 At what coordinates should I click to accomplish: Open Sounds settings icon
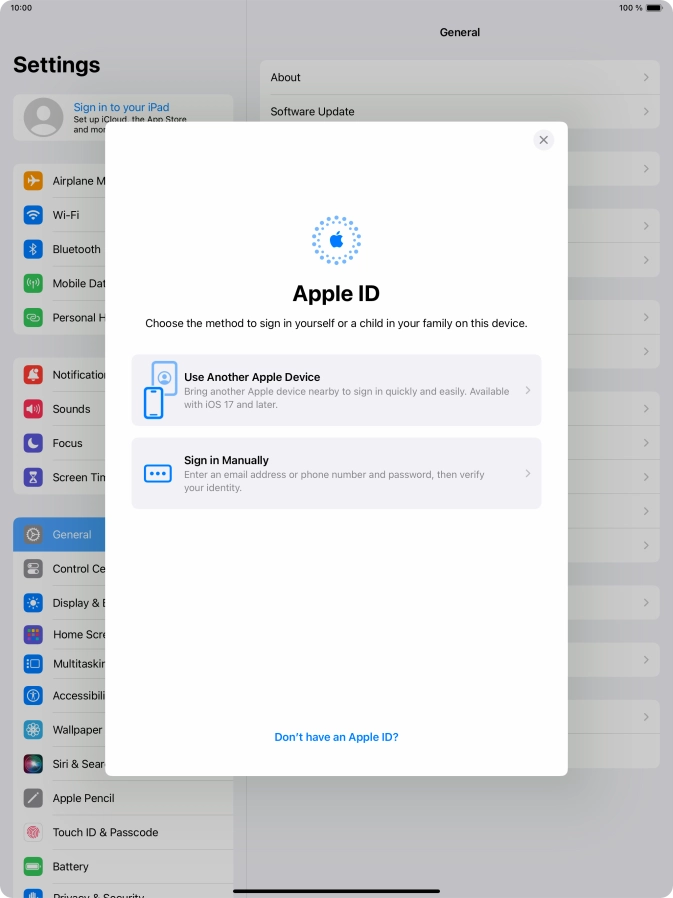(34, 409)
